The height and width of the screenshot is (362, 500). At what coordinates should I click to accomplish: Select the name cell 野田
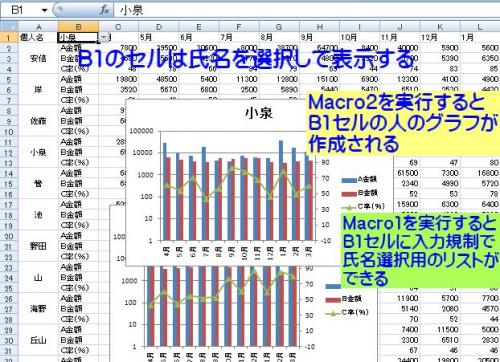[x=38, y=246]
